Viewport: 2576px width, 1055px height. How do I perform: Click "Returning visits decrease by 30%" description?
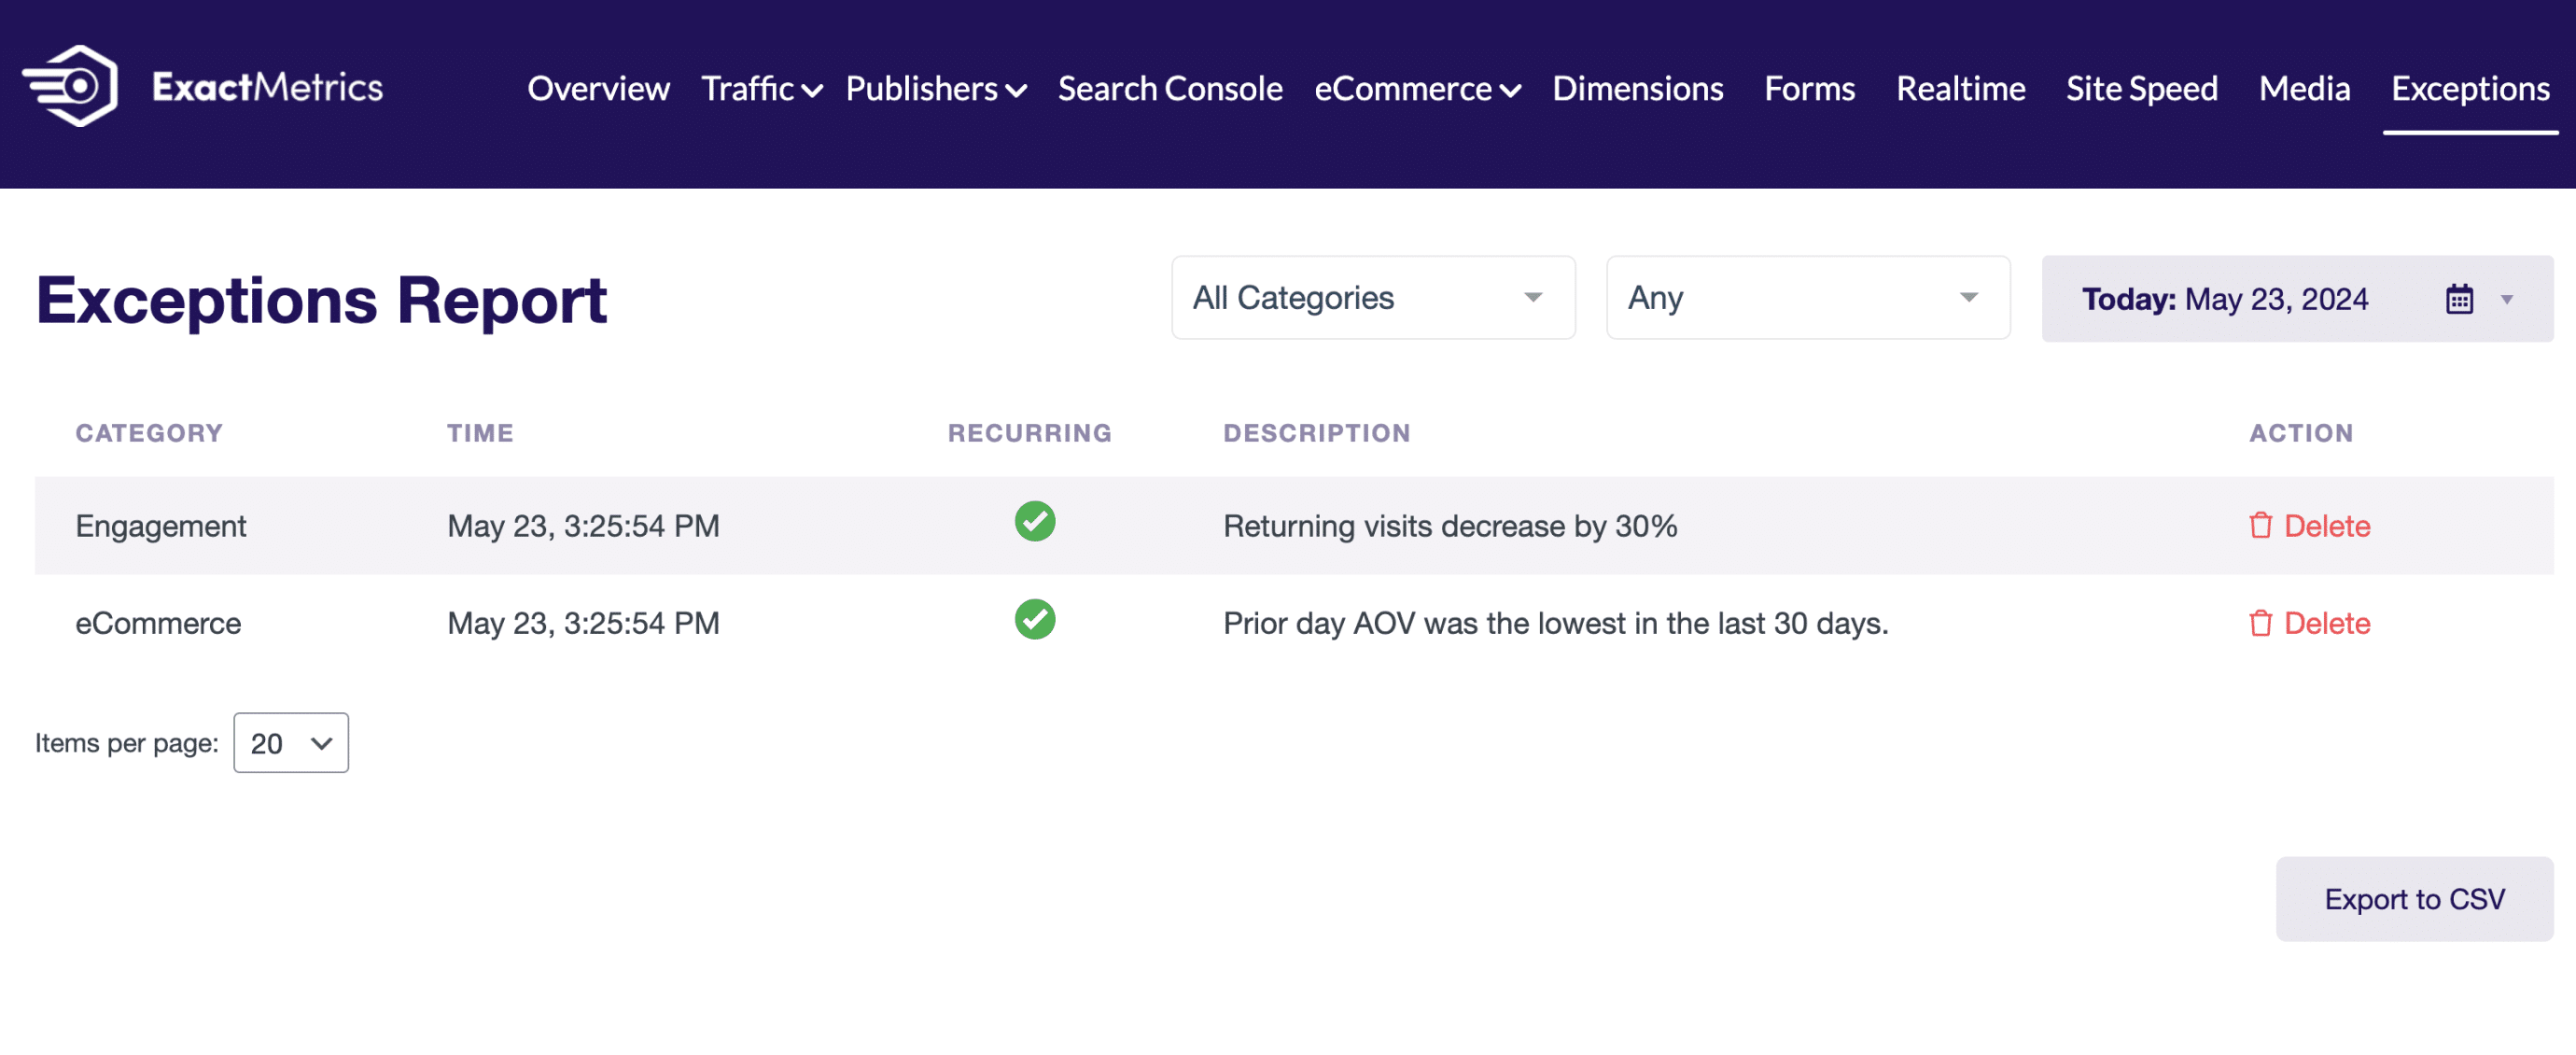tap(1450, 525)
